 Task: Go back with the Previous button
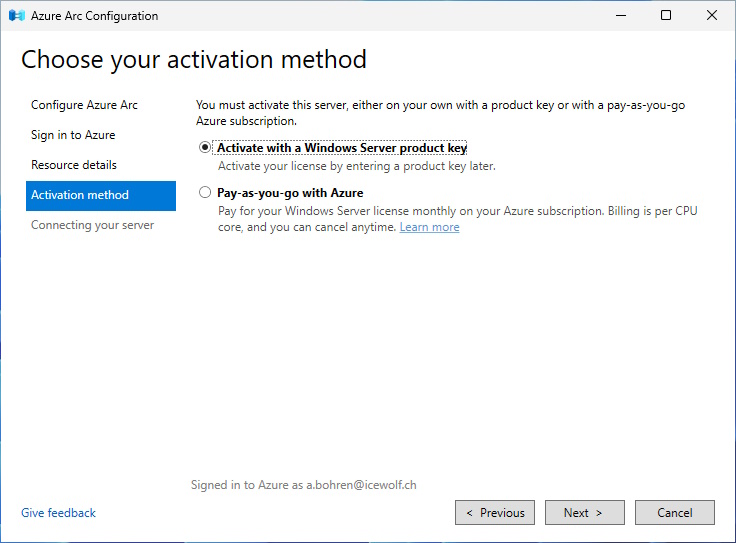495,512
